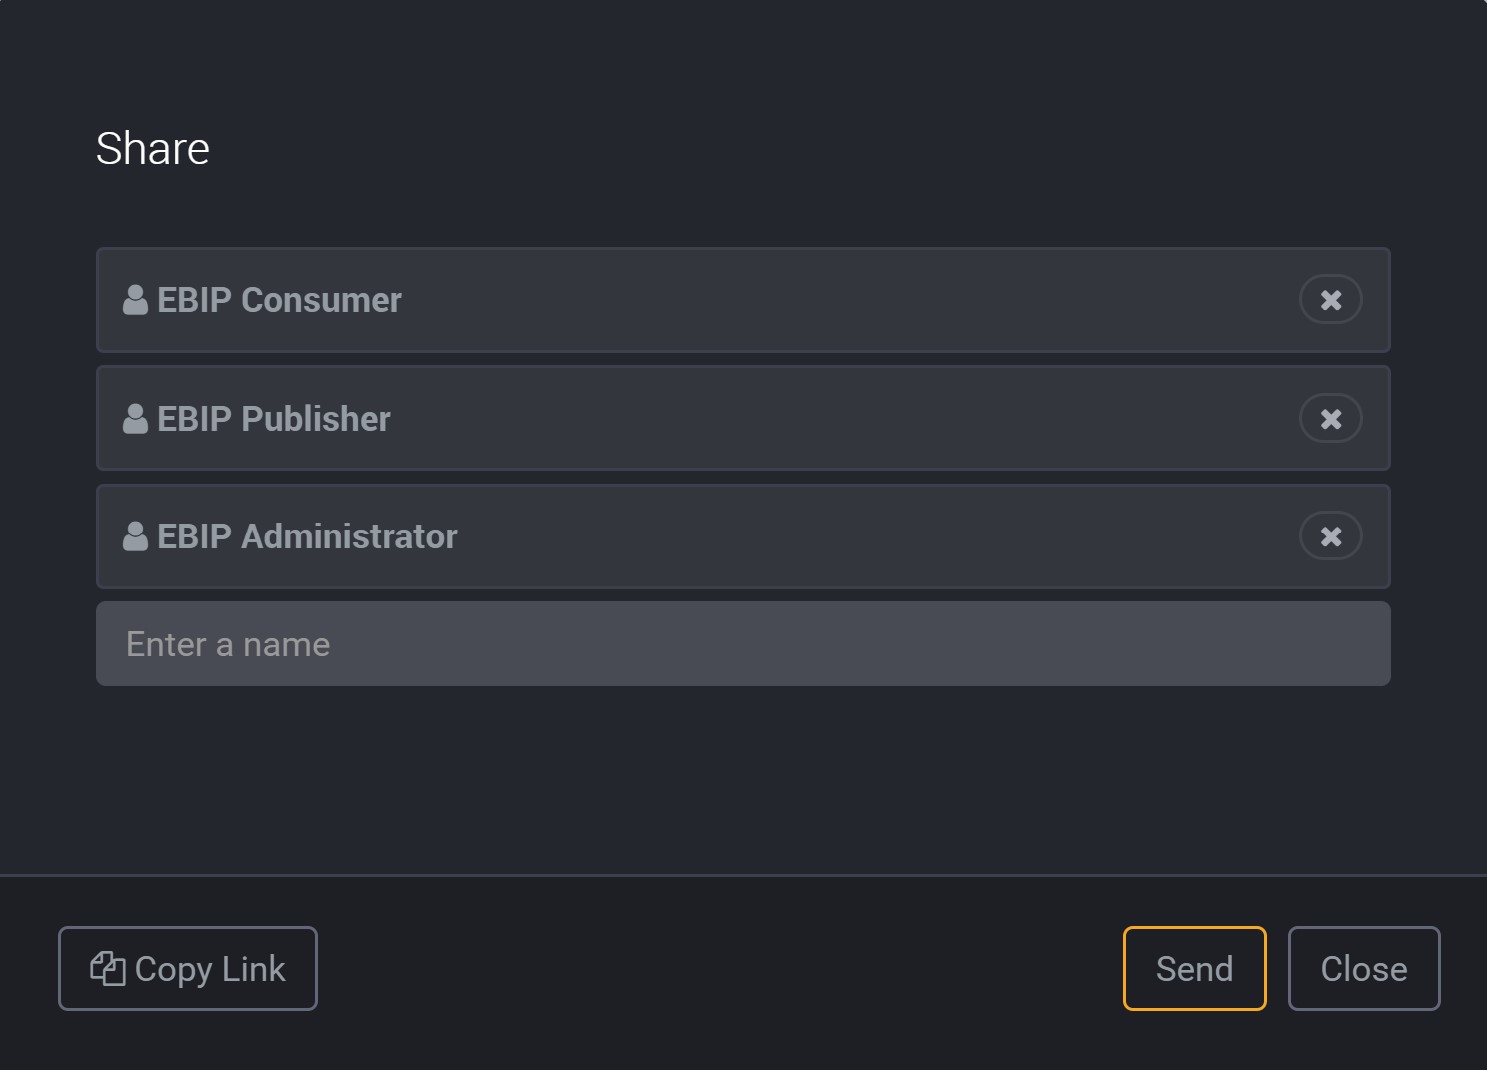
Task: Click the user icon beside EBIP Administrator
Action: click(x=135, y=537)
